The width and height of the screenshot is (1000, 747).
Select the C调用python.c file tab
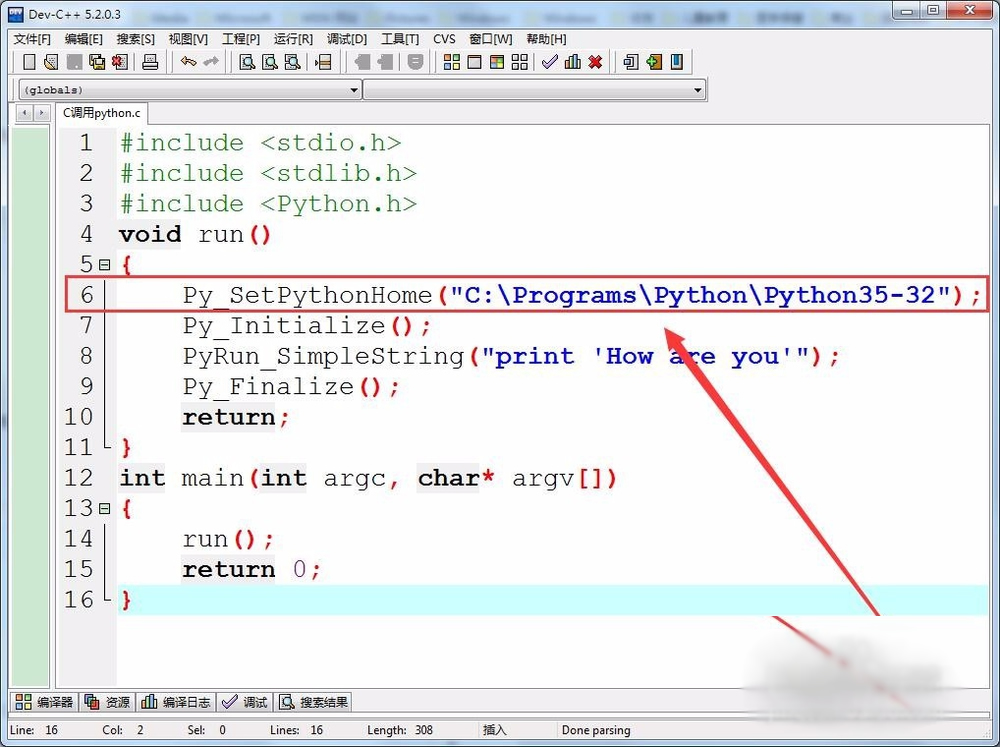click(101, 113)
